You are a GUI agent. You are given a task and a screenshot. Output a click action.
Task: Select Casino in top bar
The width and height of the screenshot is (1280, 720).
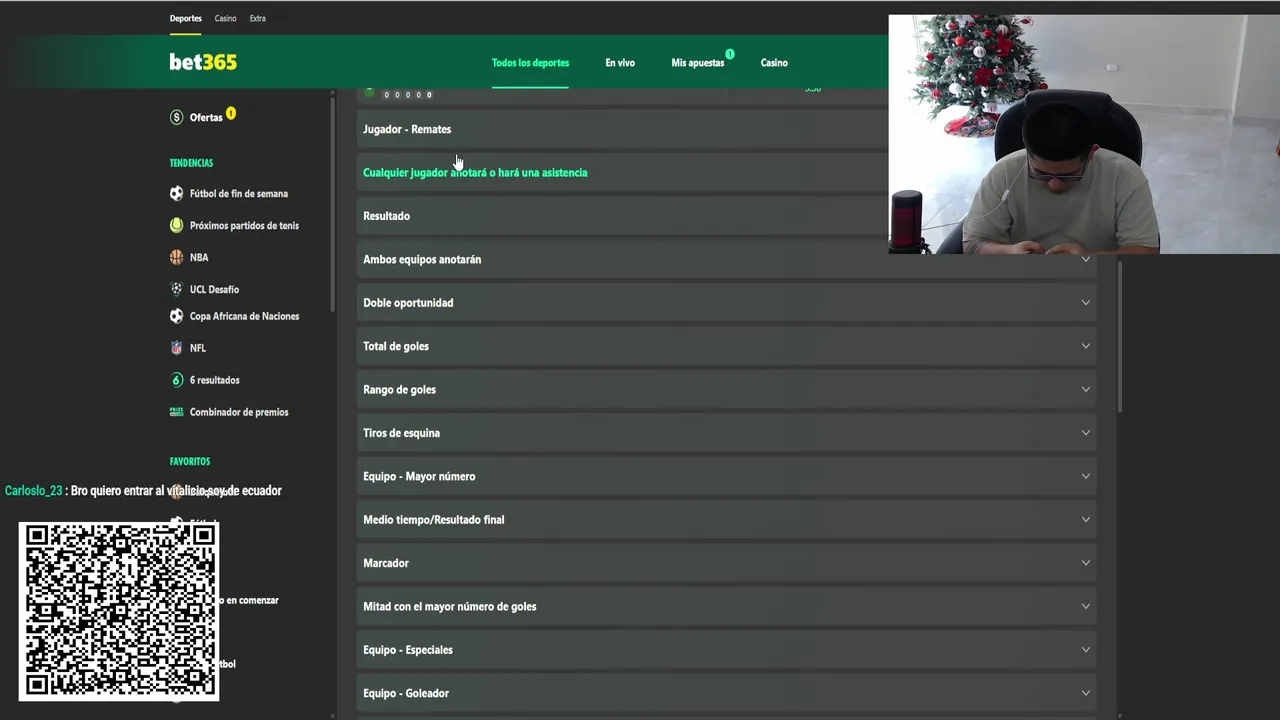[226, 18]
